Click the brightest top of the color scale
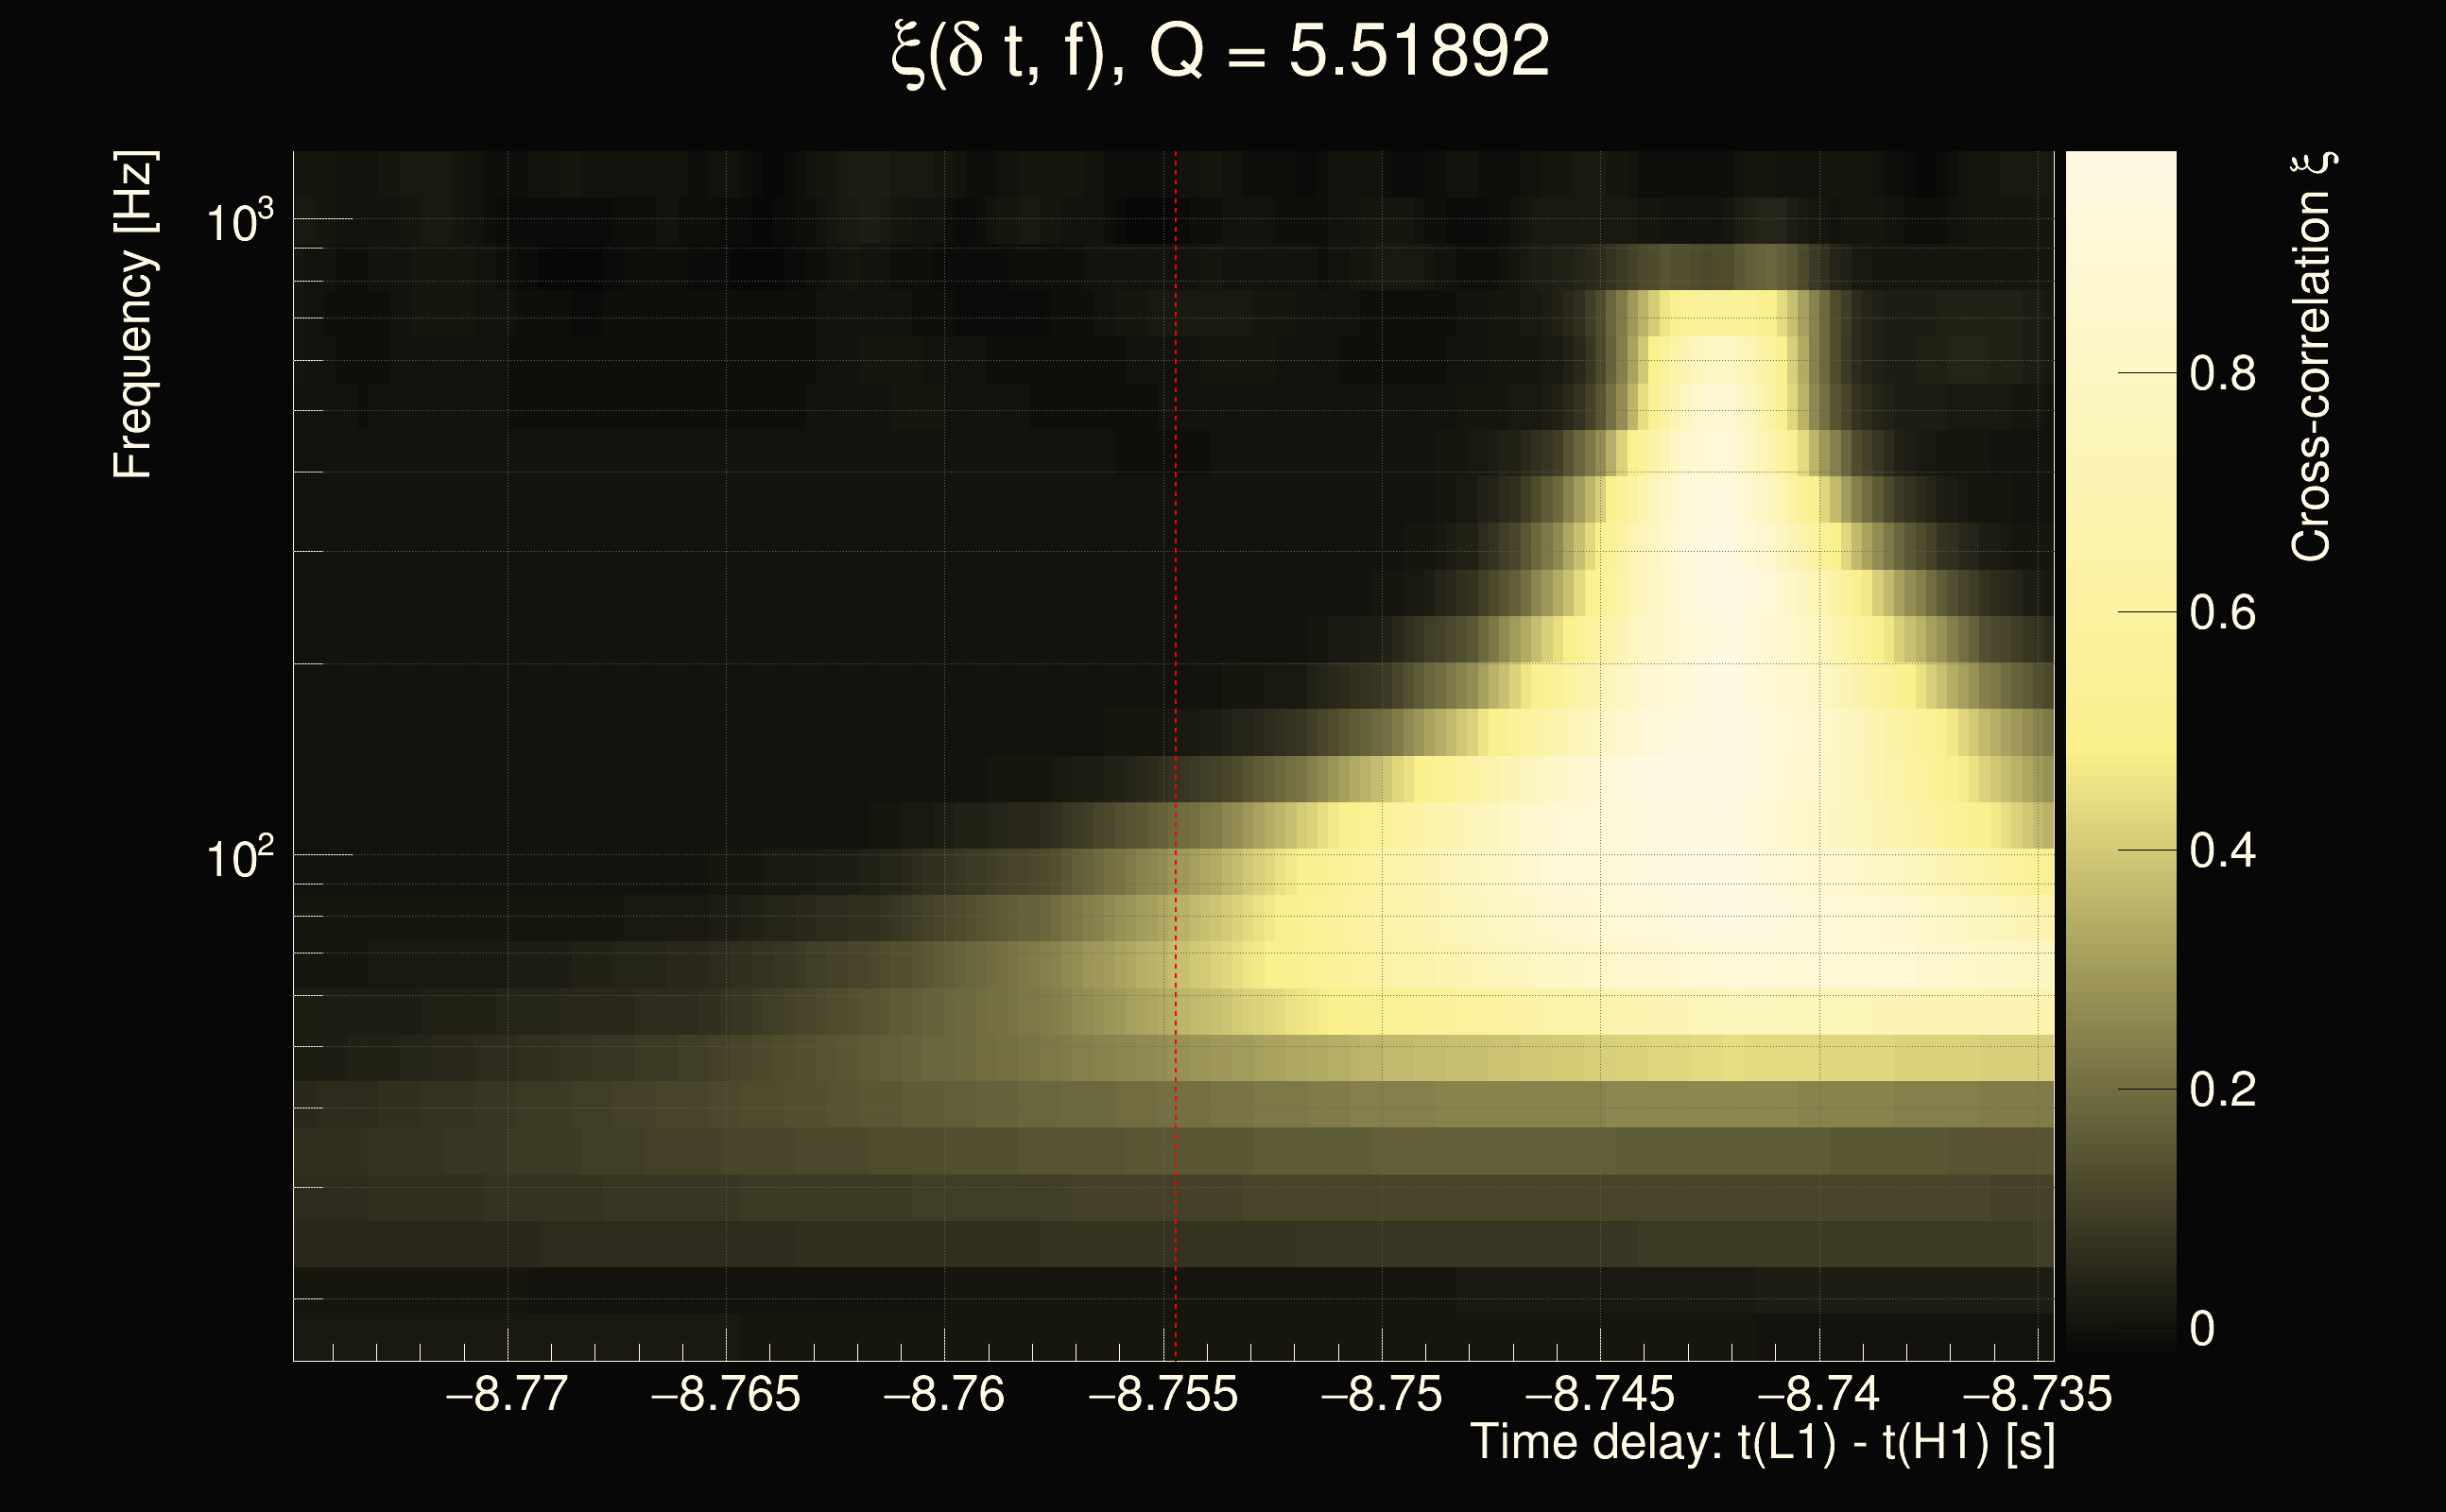2446x1512 pixels. pos(2120,165)
